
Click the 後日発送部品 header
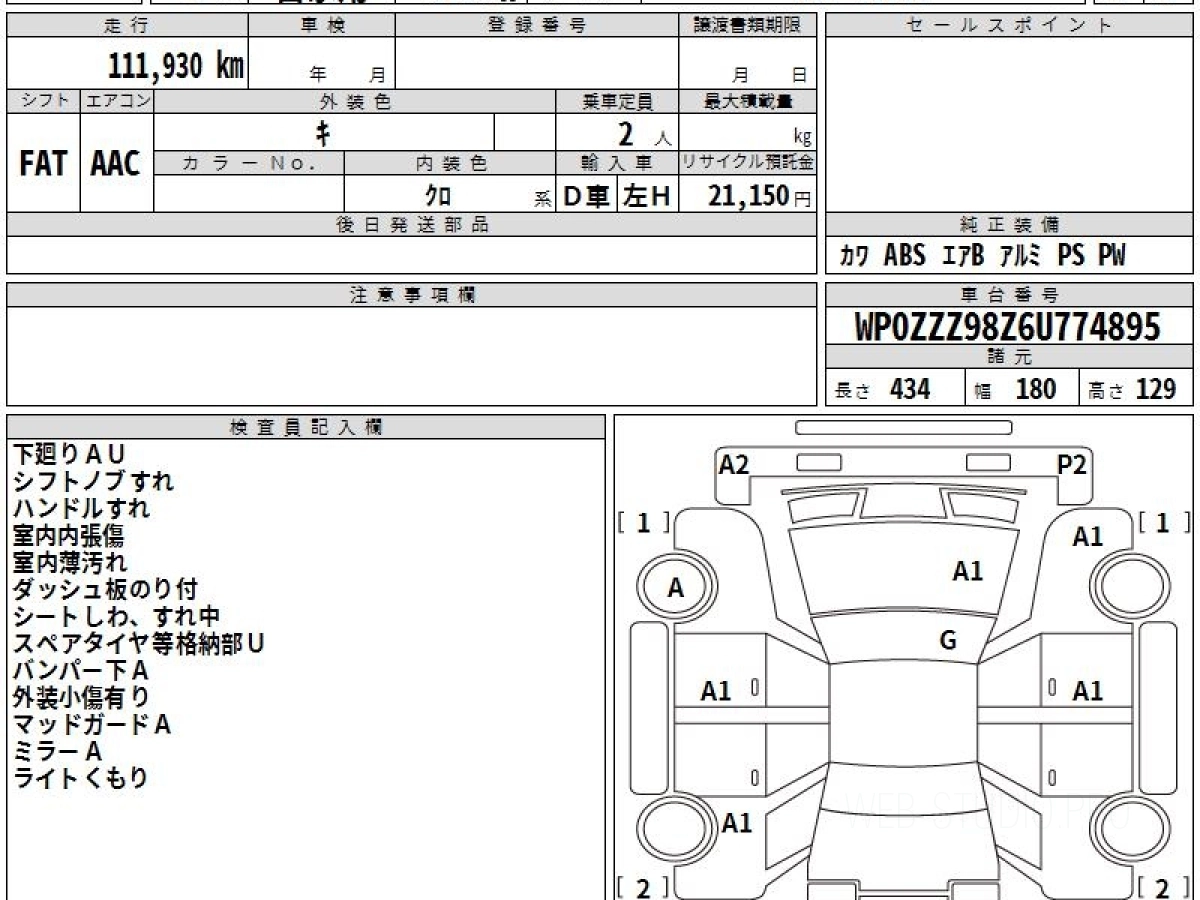[x=411, y=225]
